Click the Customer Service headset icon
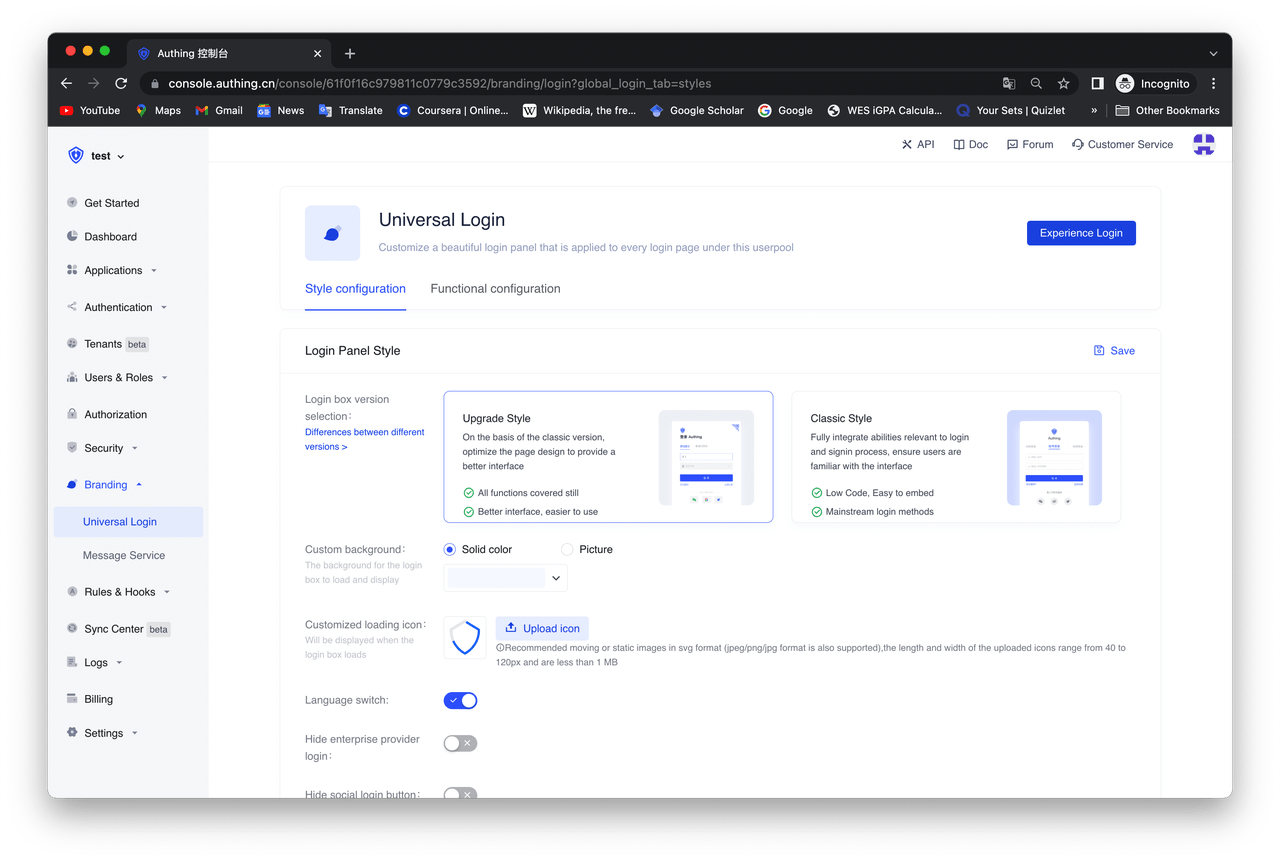The height and width of the screenshot is (861, 1280). [x=1077, y=145]
